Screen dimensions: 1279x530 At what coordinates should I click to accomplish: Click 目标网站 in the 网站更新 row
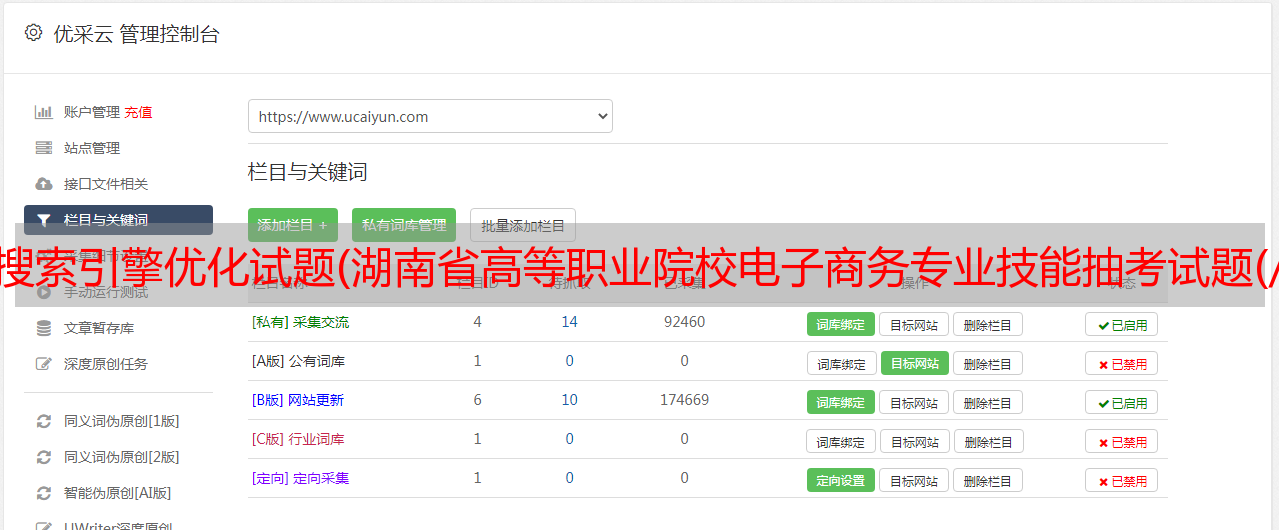914,402
